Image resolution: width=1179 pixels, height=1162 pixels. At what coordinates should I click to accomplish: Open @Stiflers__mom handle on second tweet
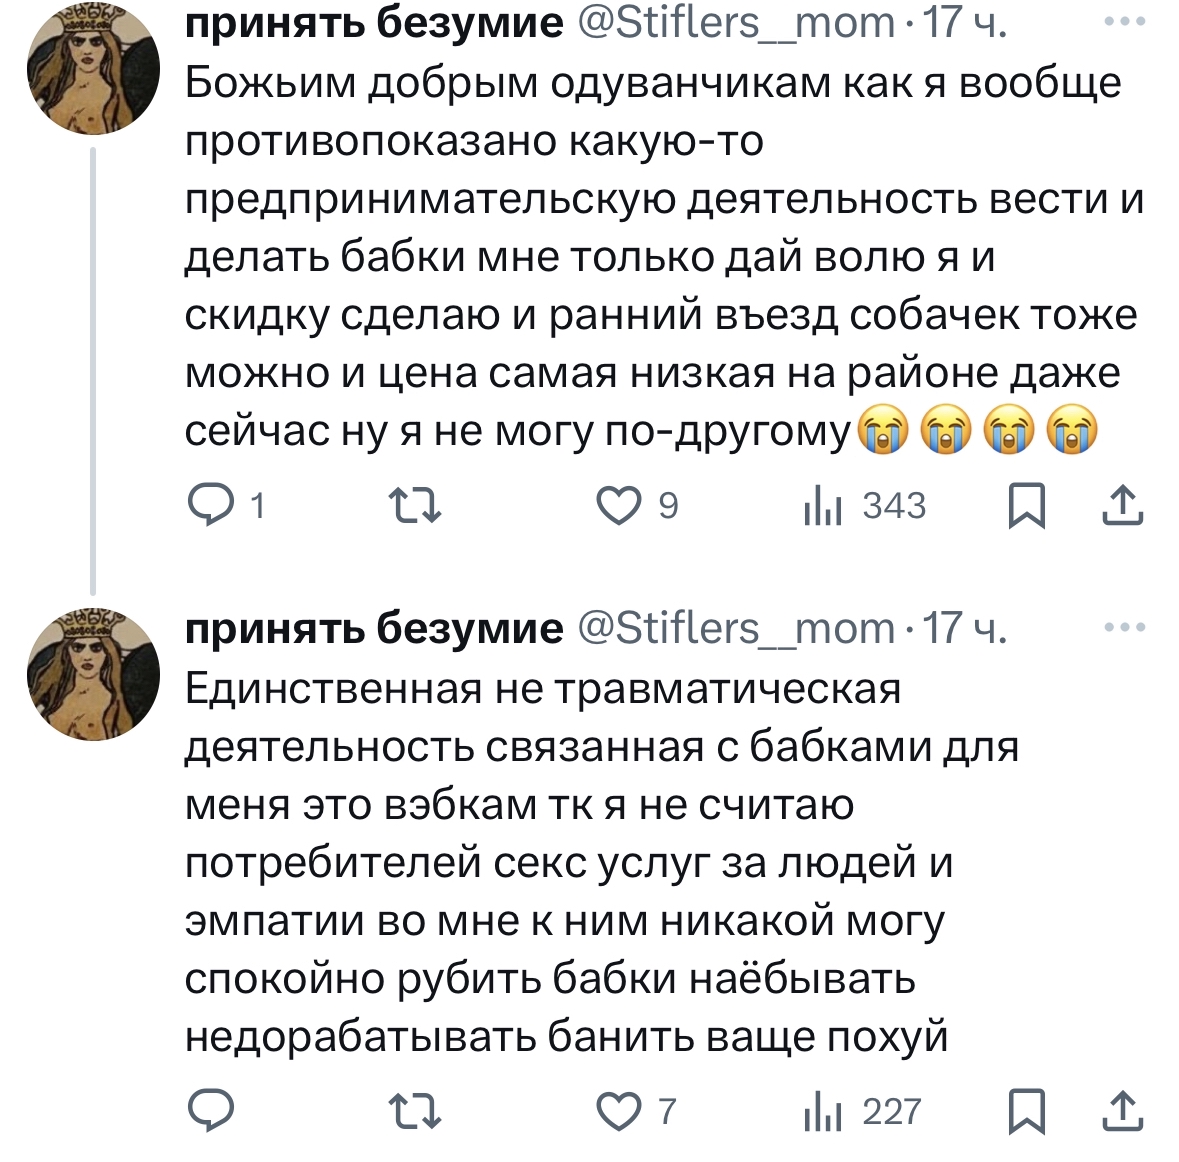736,628
